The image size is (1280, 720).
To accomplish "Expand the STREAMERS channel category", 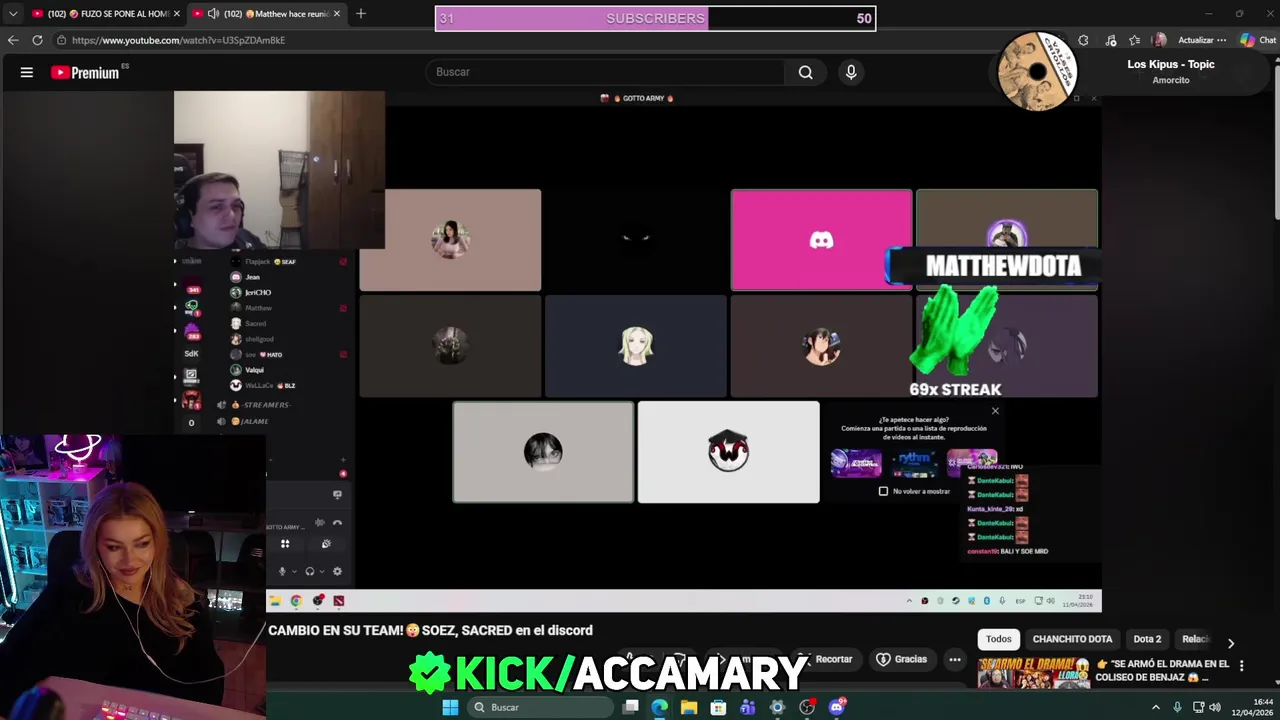I will tap(258, 405).
